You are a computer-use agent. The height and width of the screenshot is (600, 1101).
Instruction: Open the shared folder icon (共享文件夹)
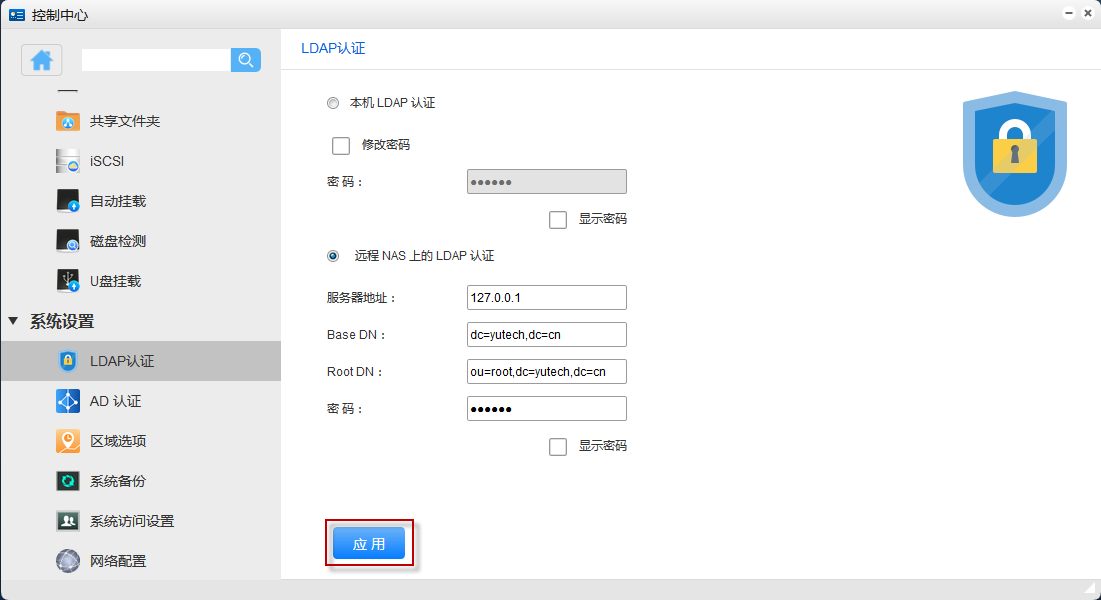[x=67, y=121]
